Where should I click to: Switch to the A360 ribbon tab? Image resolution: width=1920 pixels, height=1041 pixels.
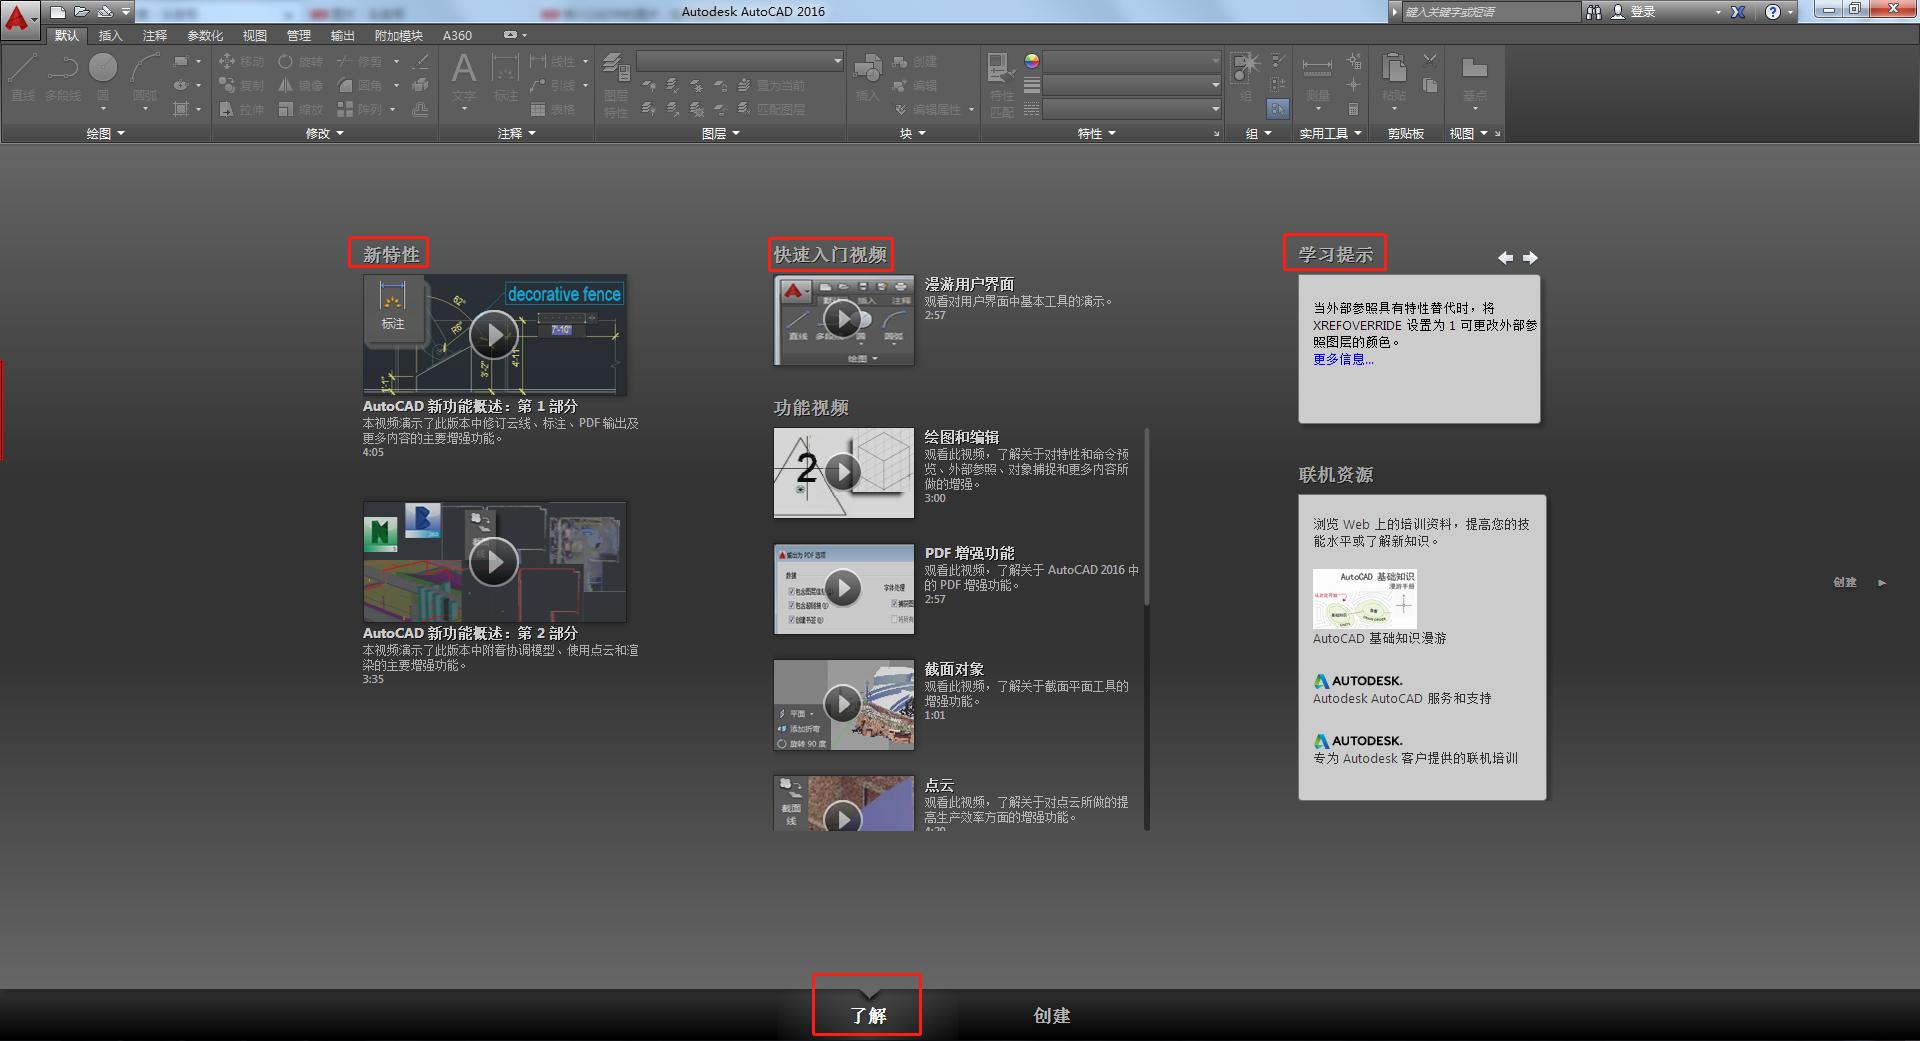click(x=457, y=35)
